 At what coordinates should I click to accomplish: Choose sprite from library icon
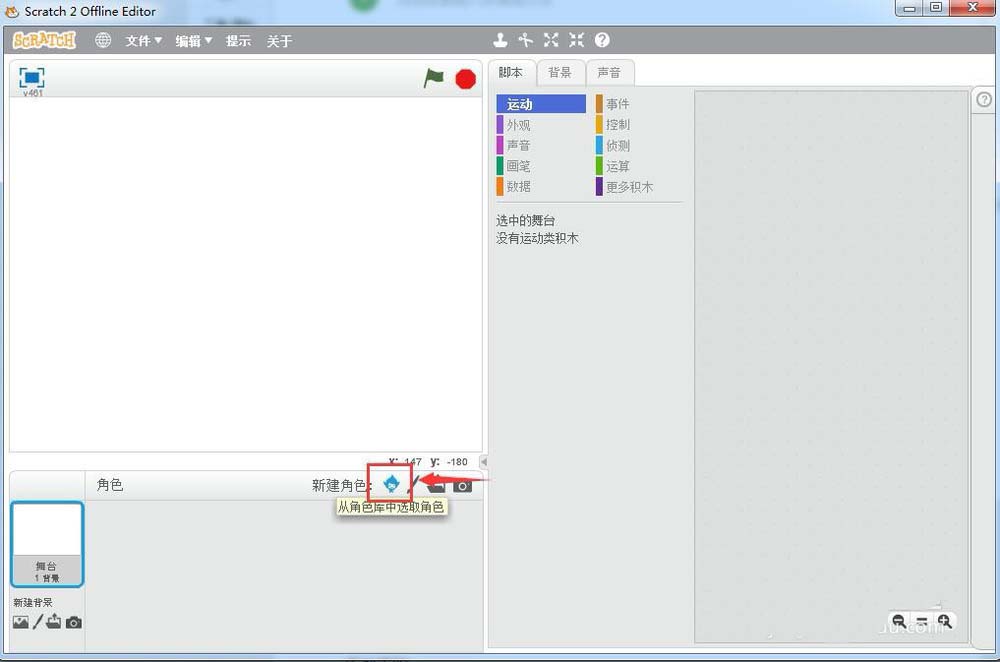[391, 484]
